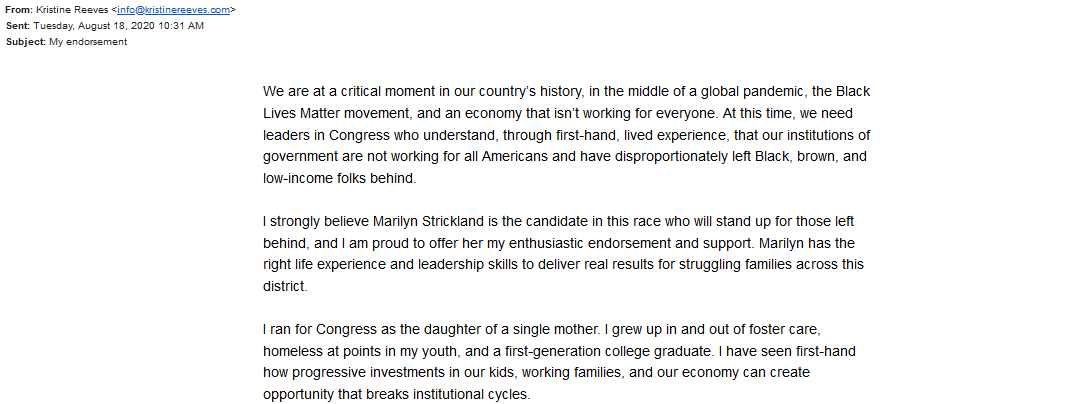
Task: Click the phrase "low-income folks behind"
Action: click(338, 179)
